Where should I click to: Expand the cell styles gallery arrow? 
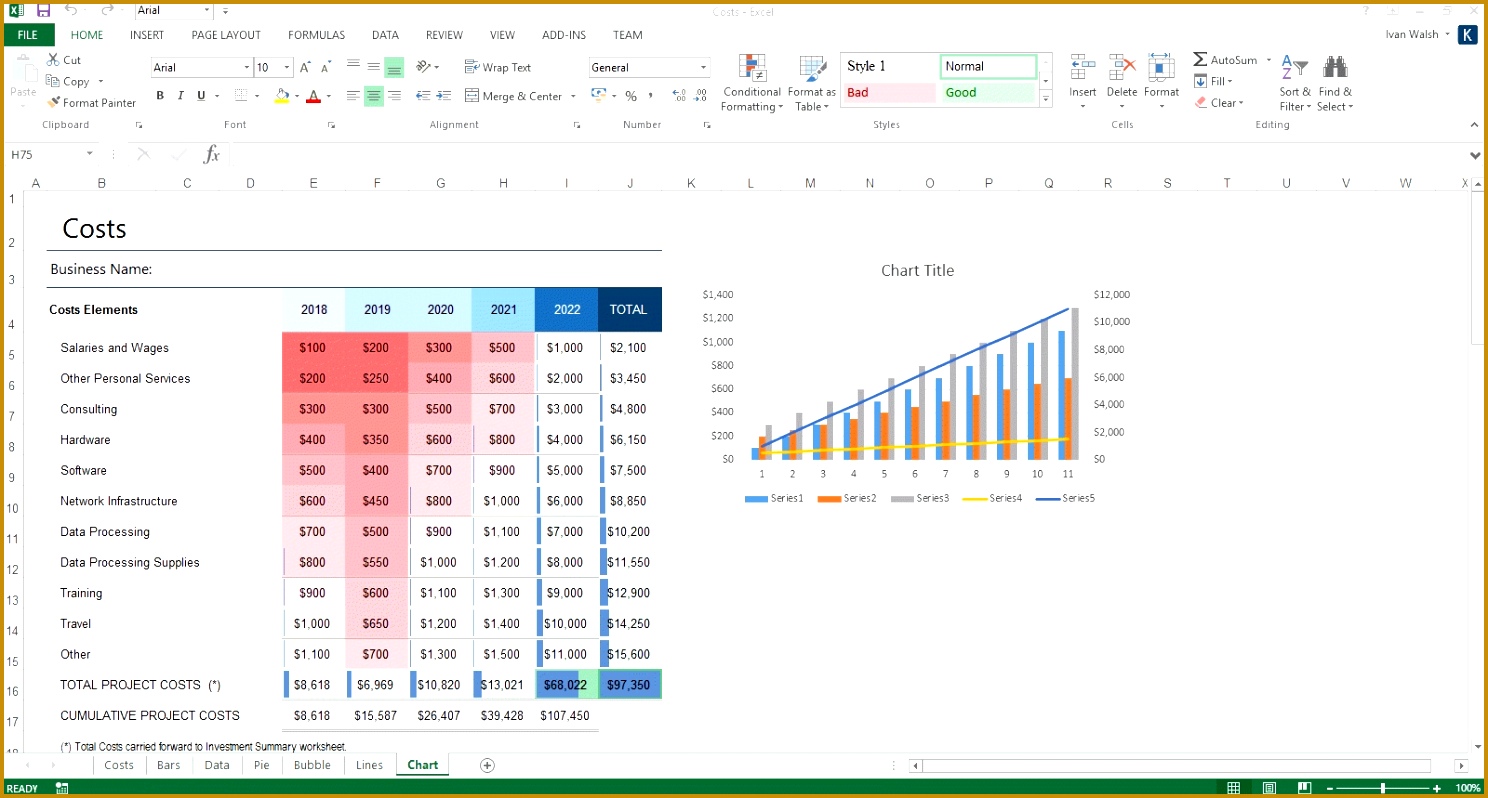pos(1046,98)
